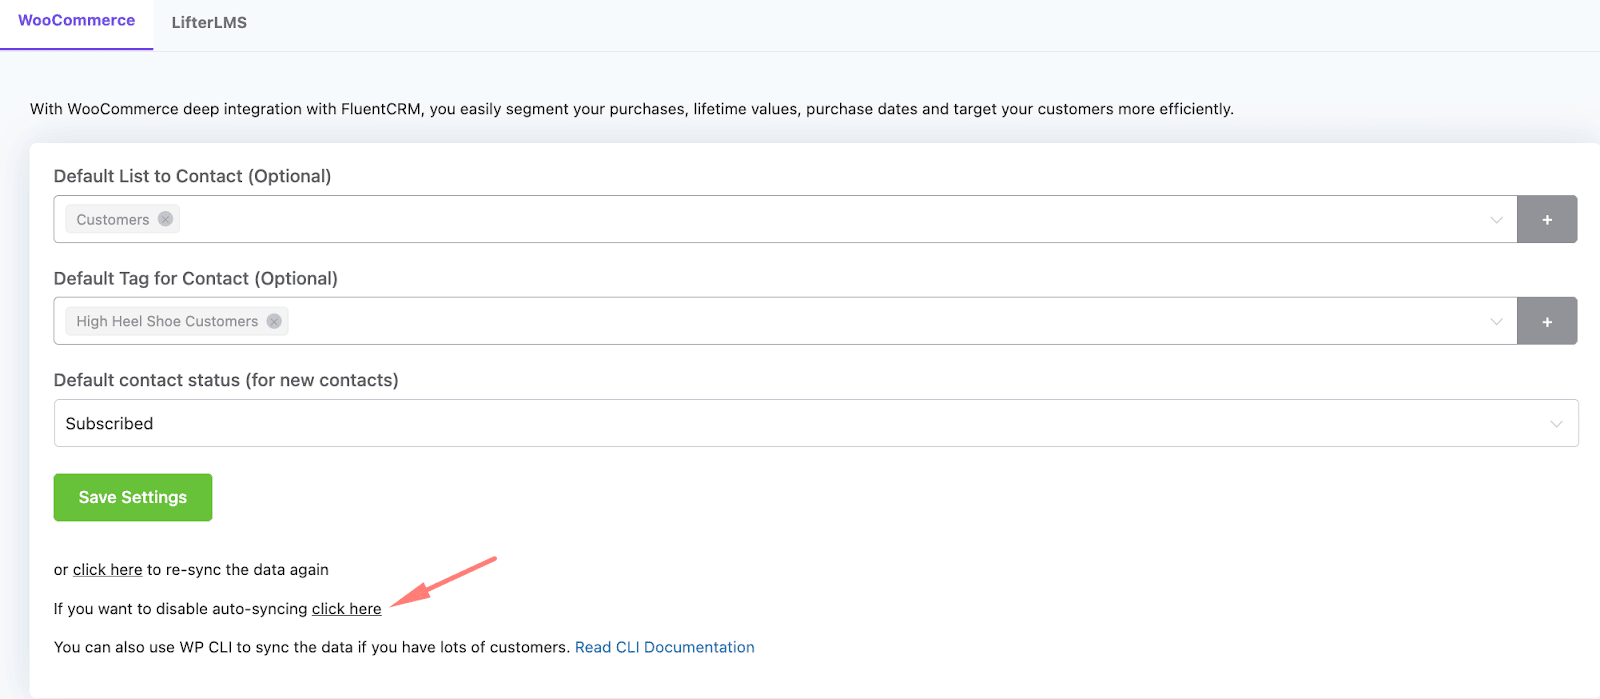Viewport: 1600px width, 699px height.
Task: Select the High Heel Shoe Customers chip text
Action: pyautogui.click(x=167, y=321)
